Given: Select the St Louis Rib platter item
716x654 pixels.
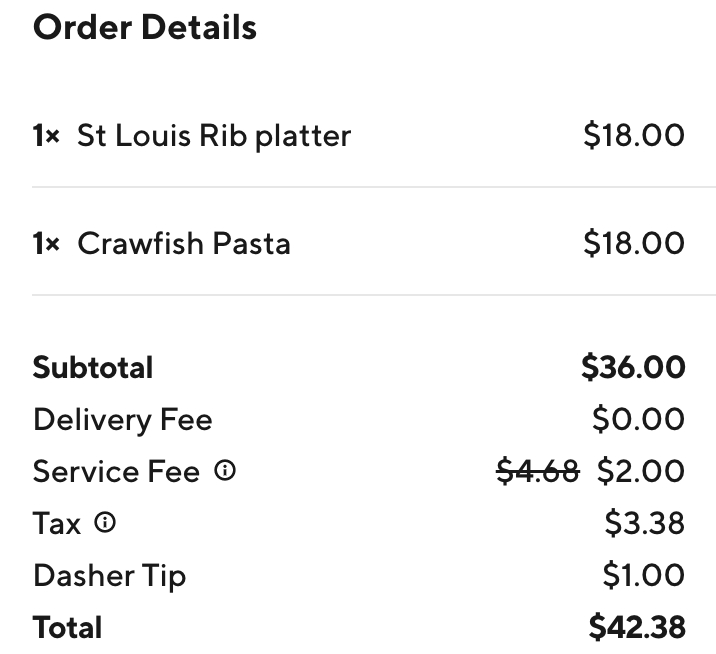Looking at the screenshot, I should click(214, 135).
